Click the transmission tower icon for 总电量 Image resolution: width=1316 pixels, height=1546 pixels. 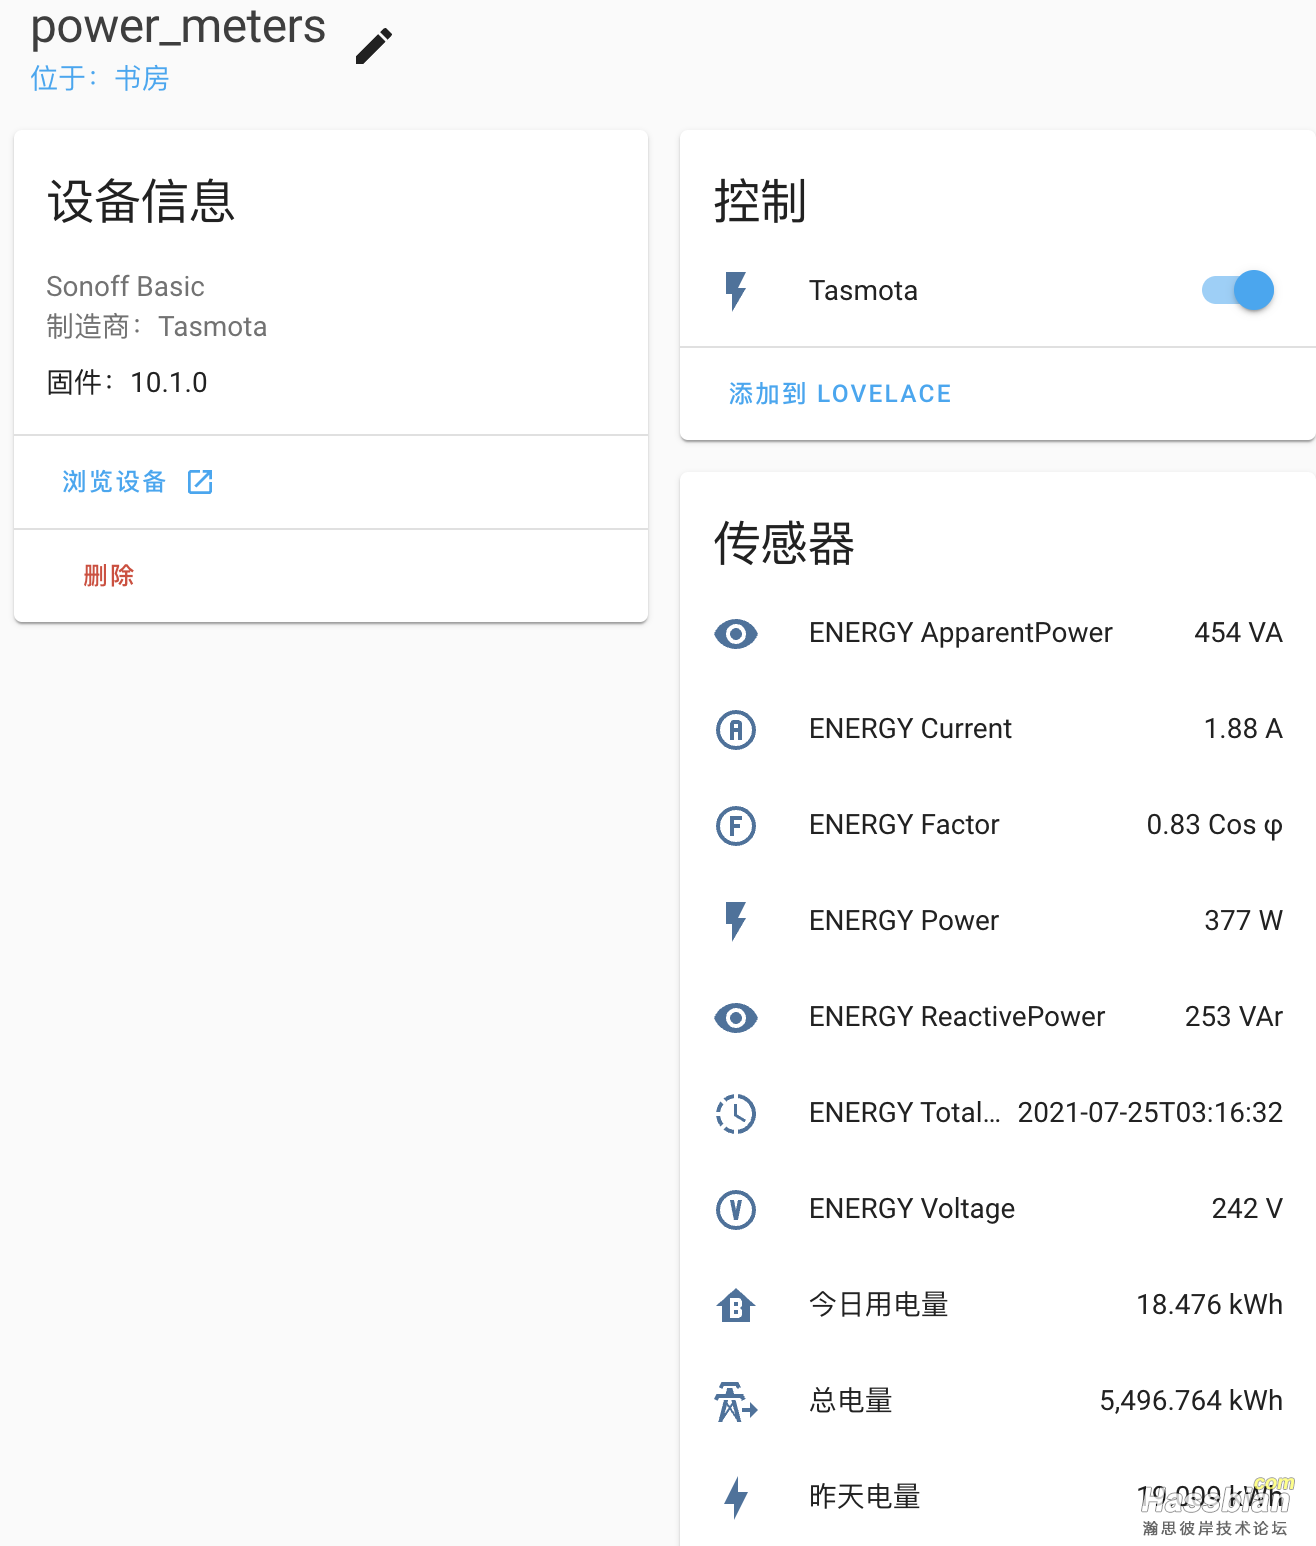click(x=736, y=1401)
